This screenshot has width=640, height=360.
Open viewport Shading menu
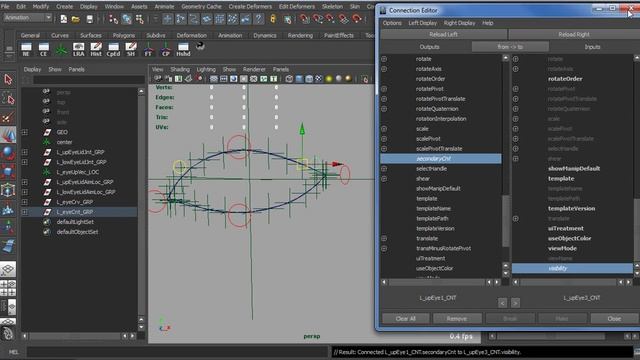point(180,69)
